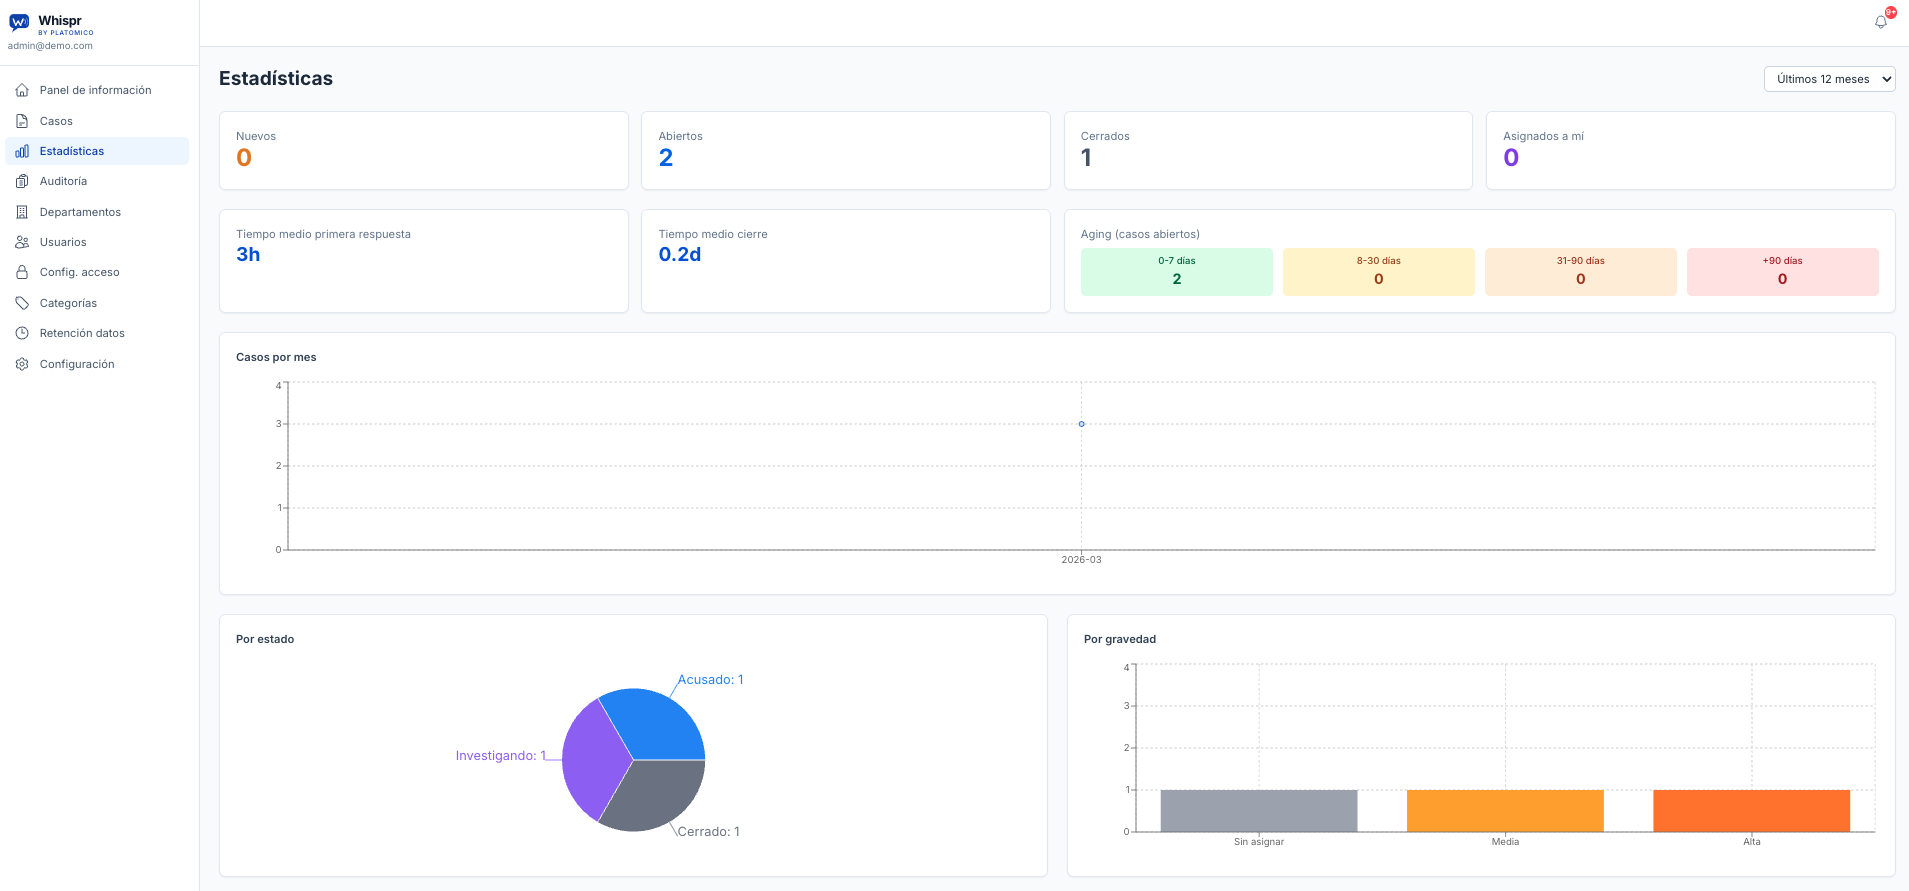The height and width of the screenshot is (891, 1909).
Task: Click the Cerrados stat card
Action: point(1267,150)
